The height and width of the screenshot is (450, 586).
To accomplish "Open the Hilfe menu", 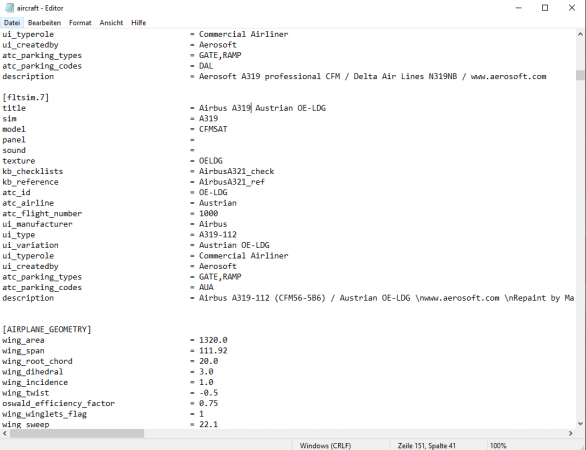I will [x=139, y=23].
